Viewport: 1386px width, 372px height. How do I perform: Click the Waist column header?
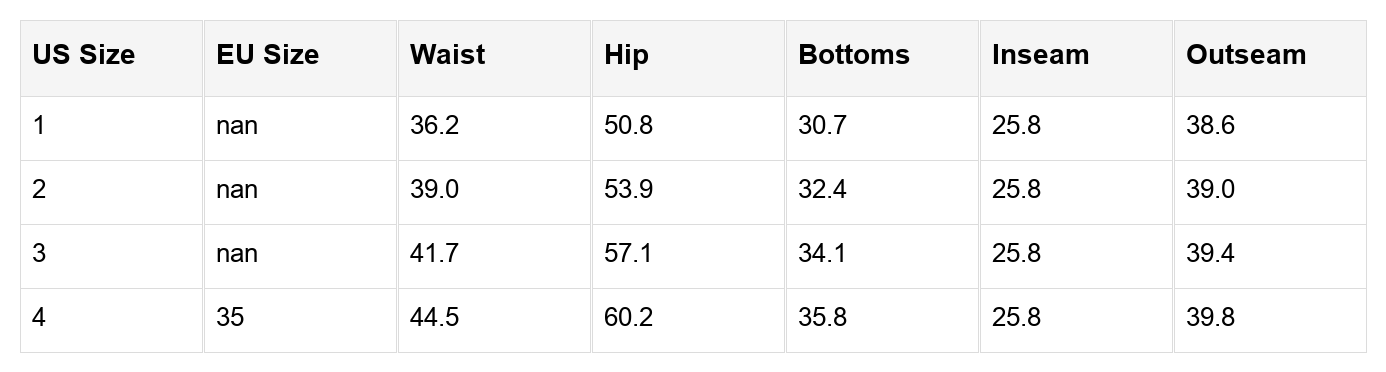(x=494, y=58)
